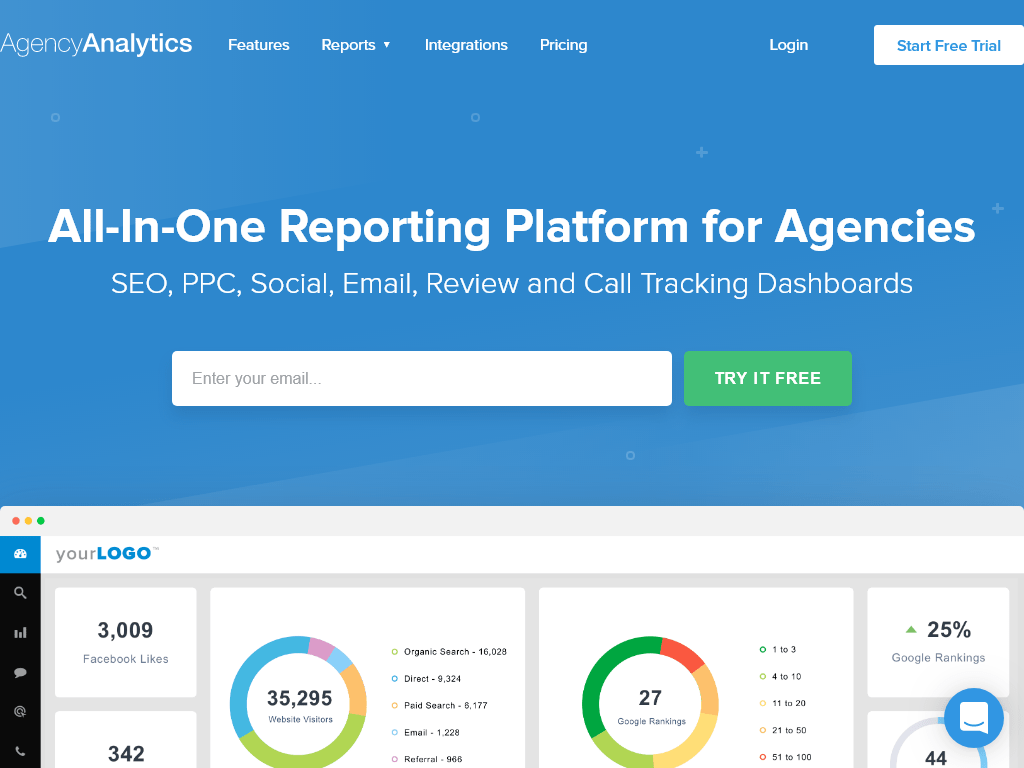Select the keyword search magnifier sidebar icon

[x=20, y=592]
